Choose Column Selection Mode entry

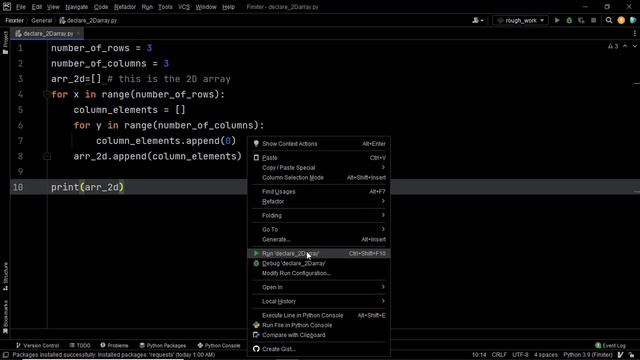(x=319, y=178)
